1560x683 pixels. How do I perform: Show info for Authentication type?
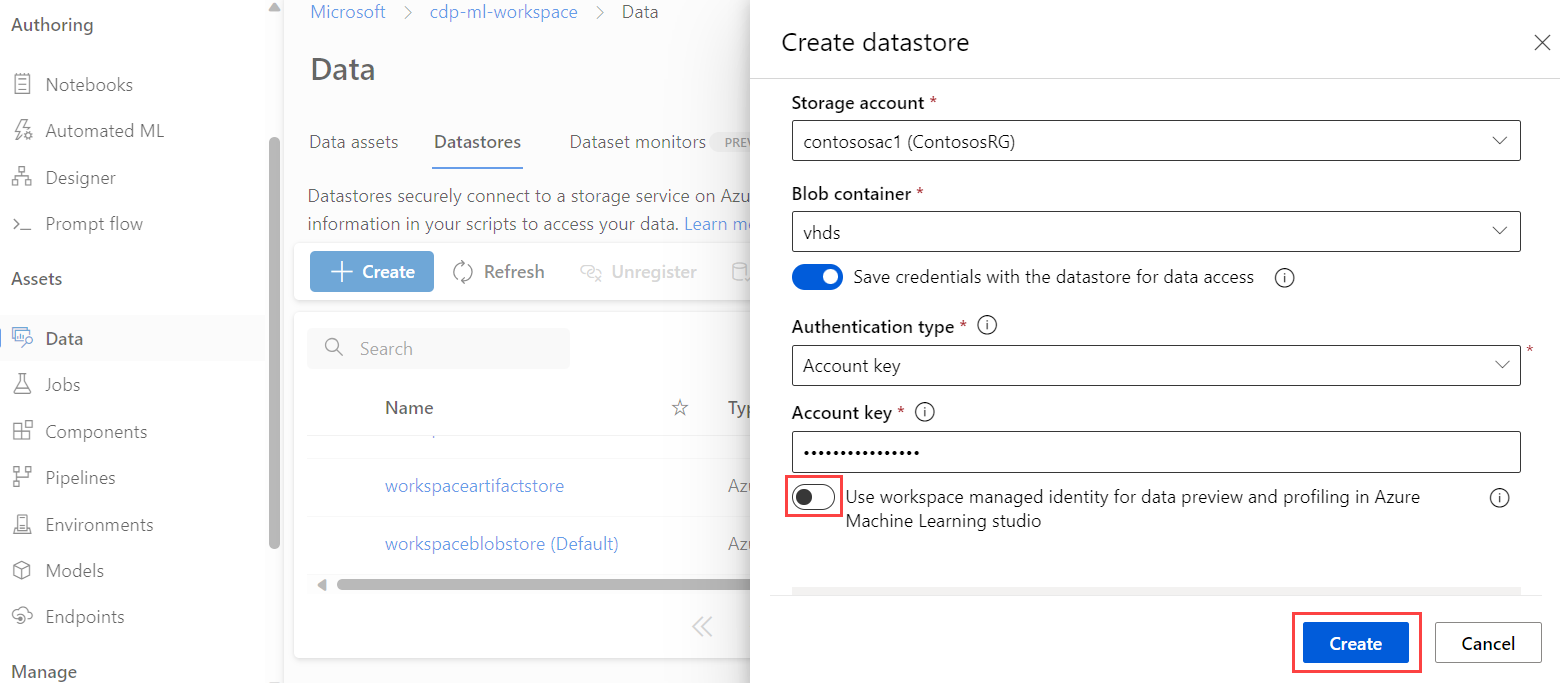point(987,326)
